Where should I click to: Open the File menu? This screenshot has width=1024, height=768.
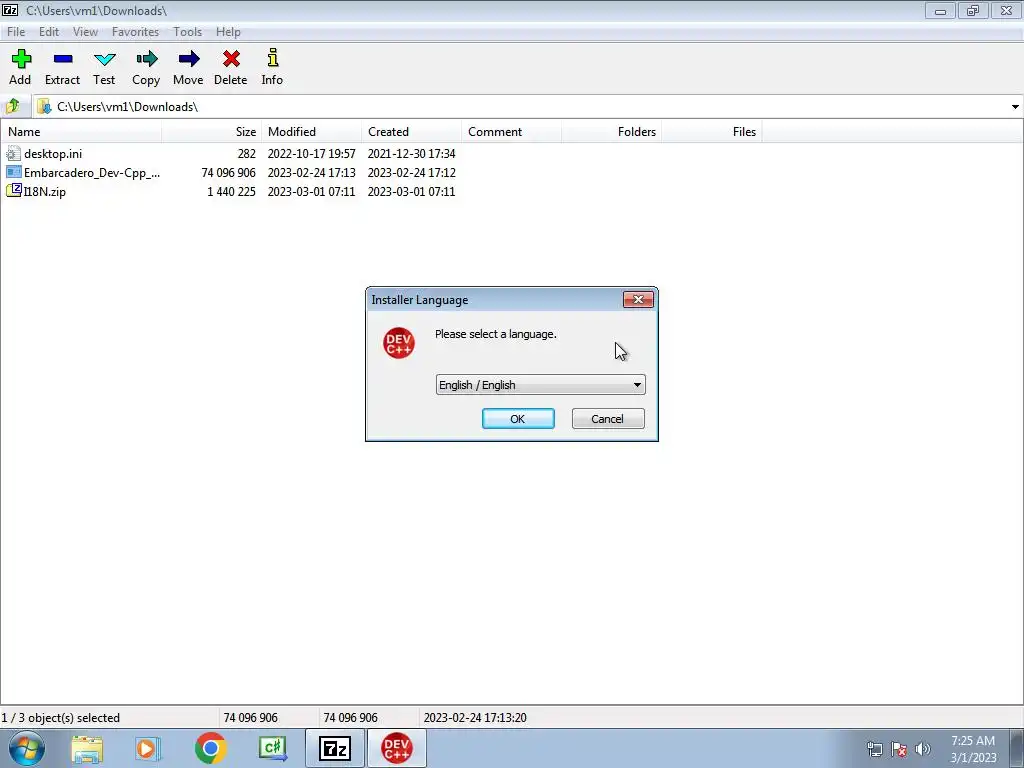[16, 31]
